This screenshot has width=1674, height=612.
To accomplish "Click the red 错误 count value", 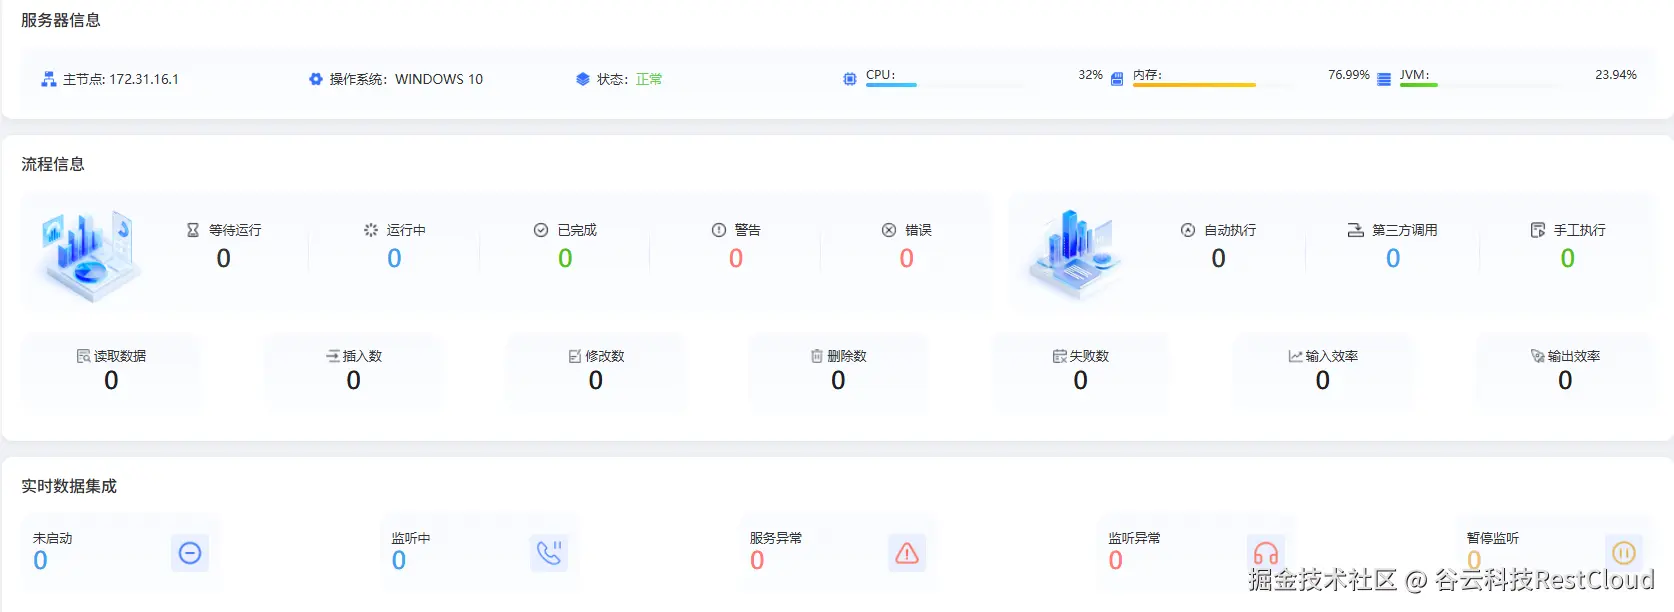I will pos(907,259).
